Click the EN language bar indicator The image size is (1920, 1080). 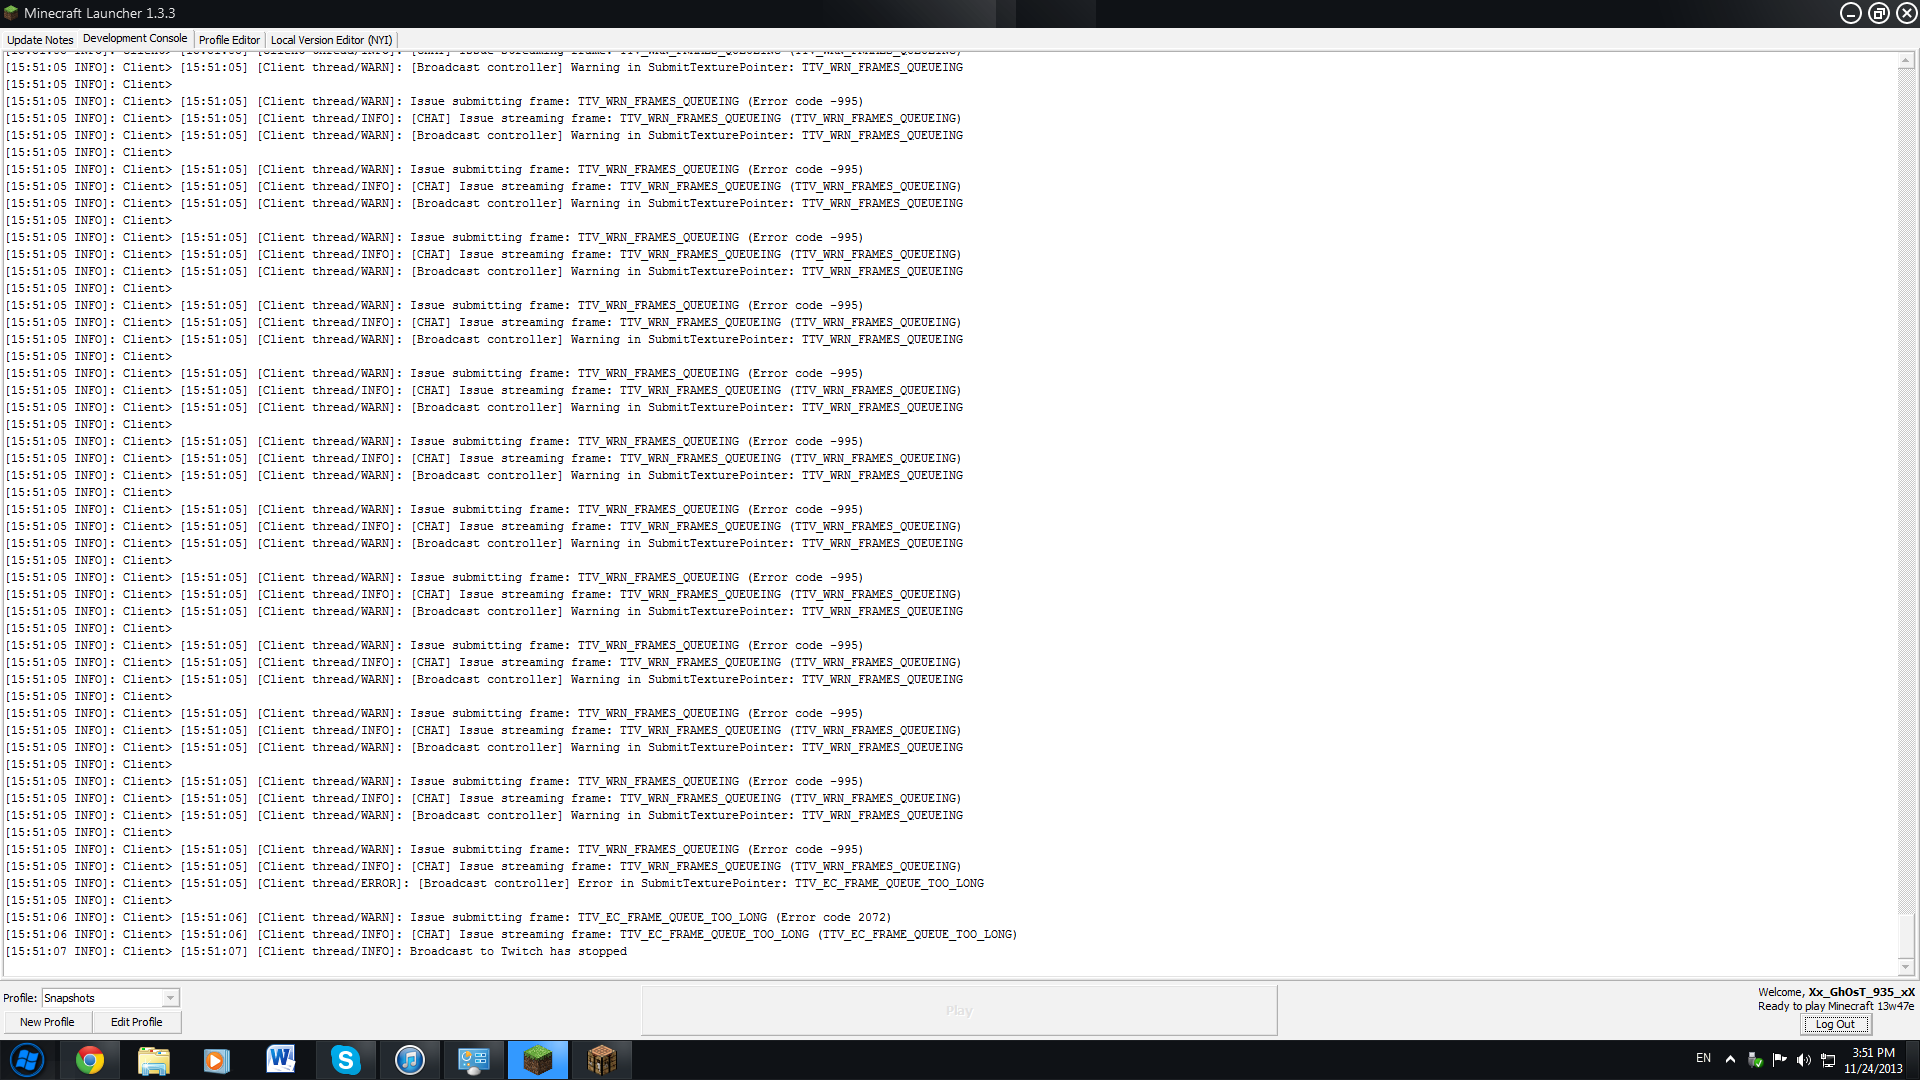coord(1703,1058)
